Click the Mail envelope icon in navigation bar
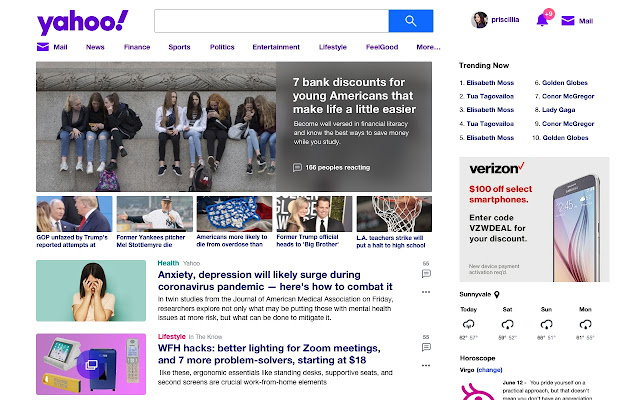 tap(42, 47)
